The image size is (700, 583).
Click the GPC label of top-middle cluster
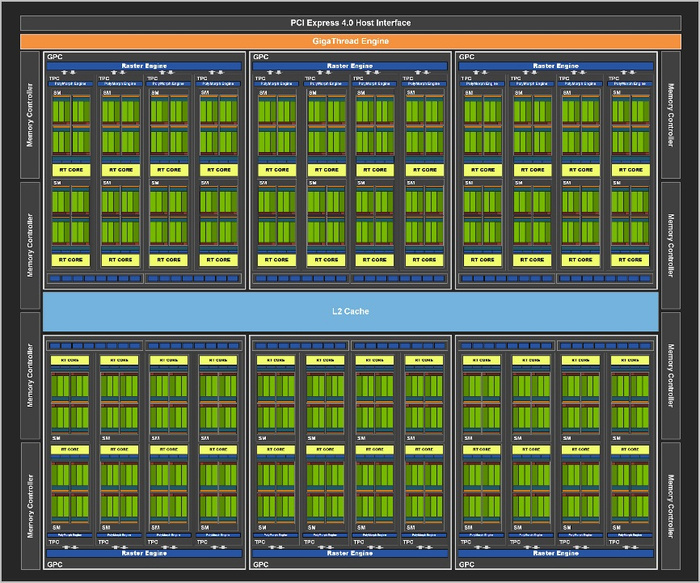tap(260, 57)
